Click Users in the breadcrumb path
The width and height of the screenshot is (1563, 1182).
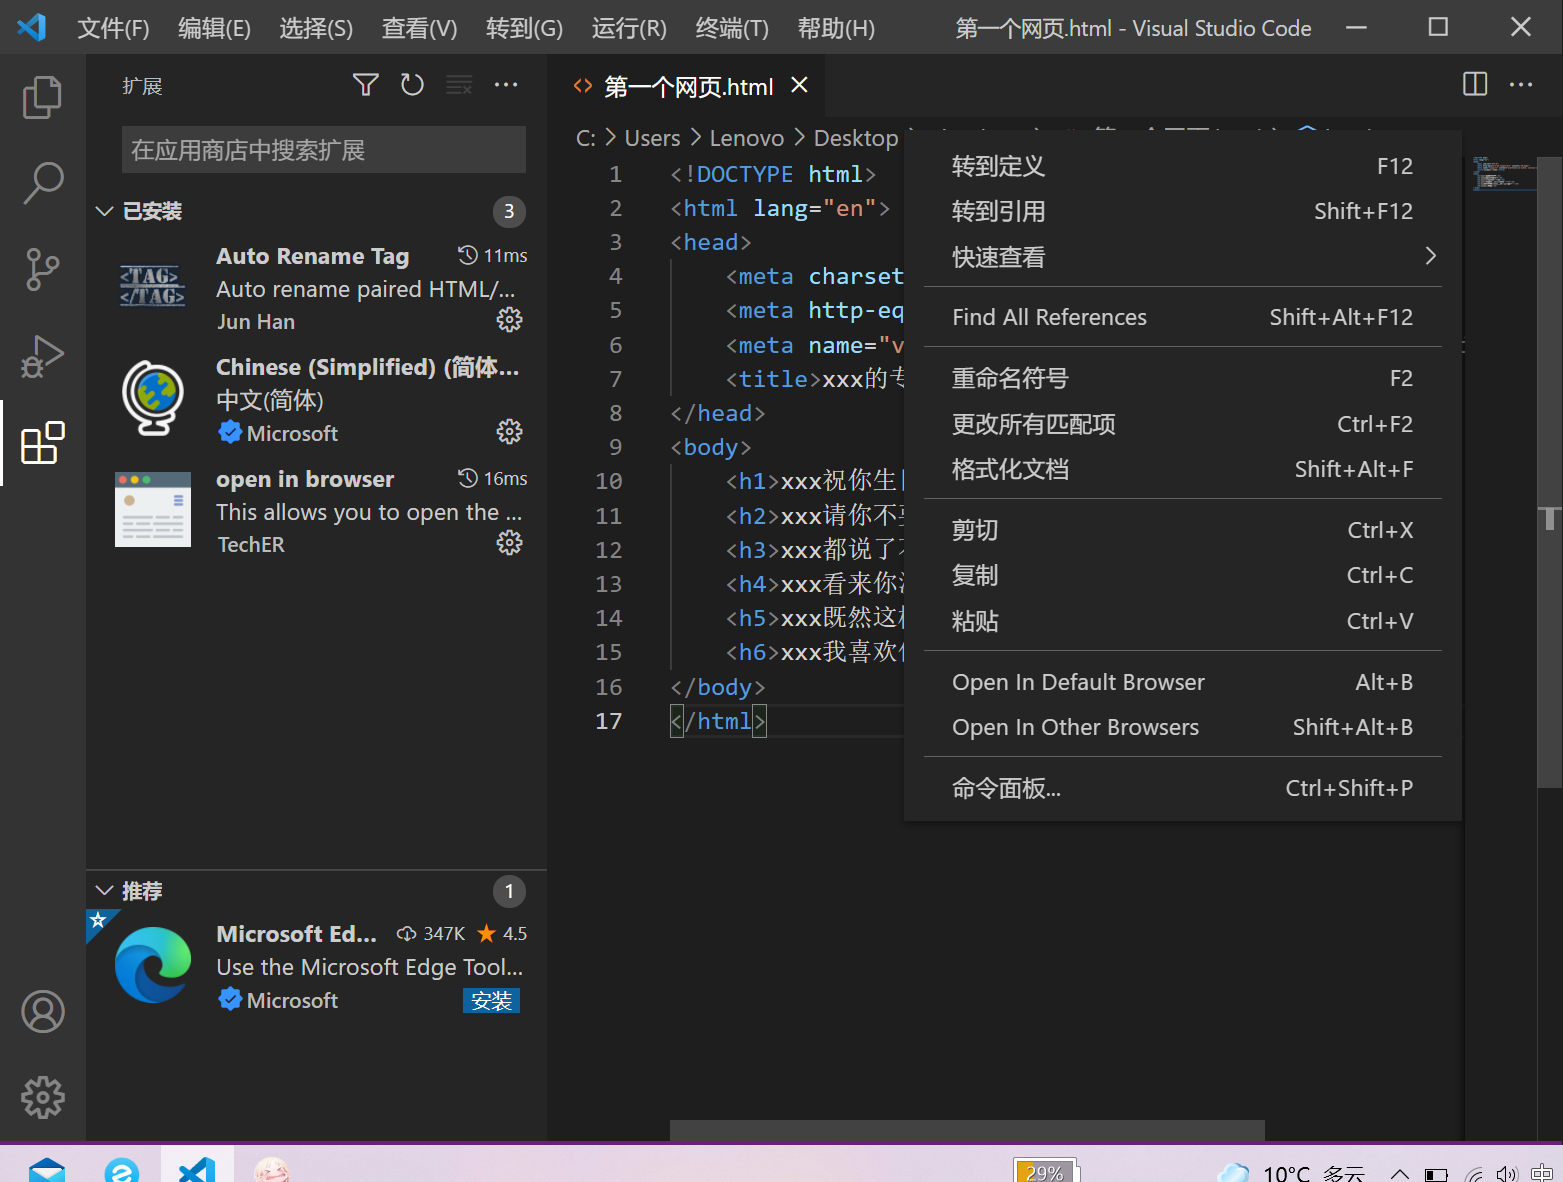point(652,138)
